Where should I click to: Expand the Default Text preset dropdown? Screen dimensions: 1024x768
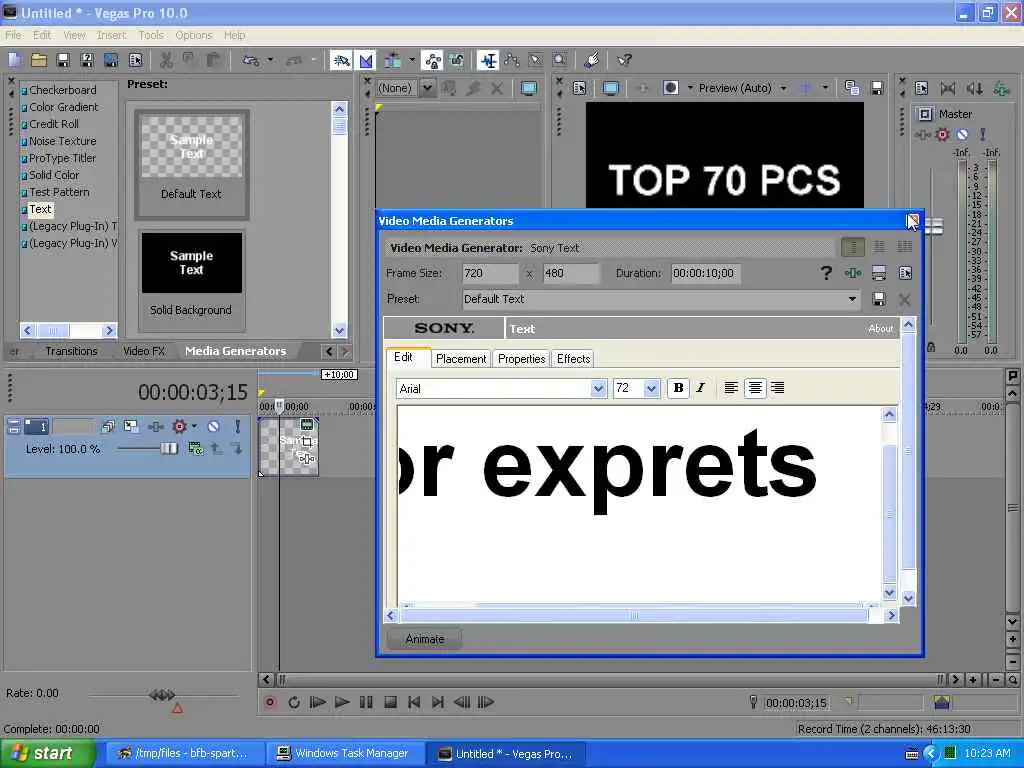point(852,299)
